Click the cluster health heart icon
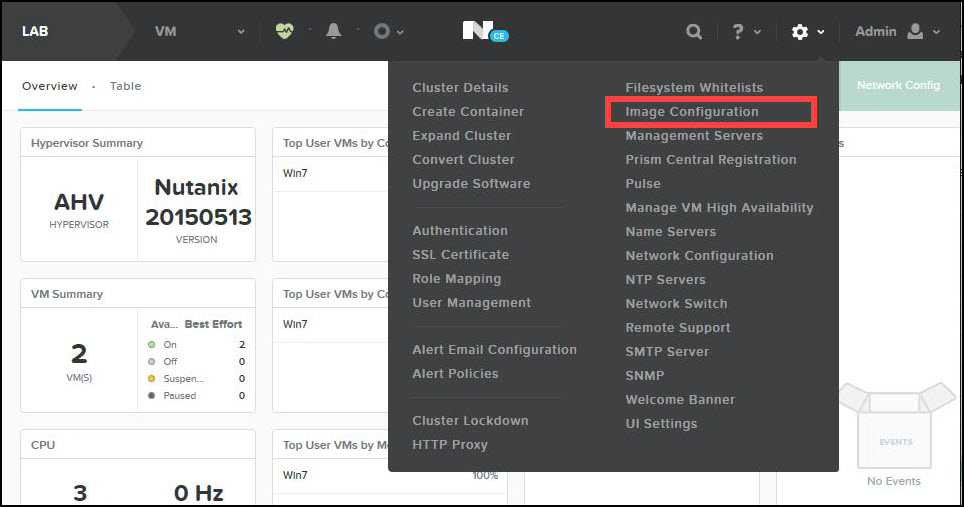964x507 pixels. (x=284, y=31)
